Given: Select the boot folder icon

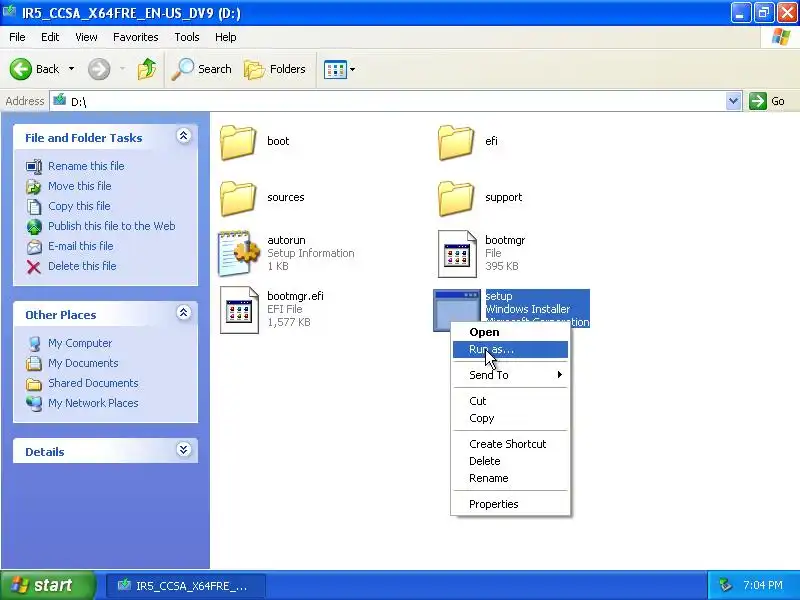Looking at the screenshot, I should pos(238,142).
